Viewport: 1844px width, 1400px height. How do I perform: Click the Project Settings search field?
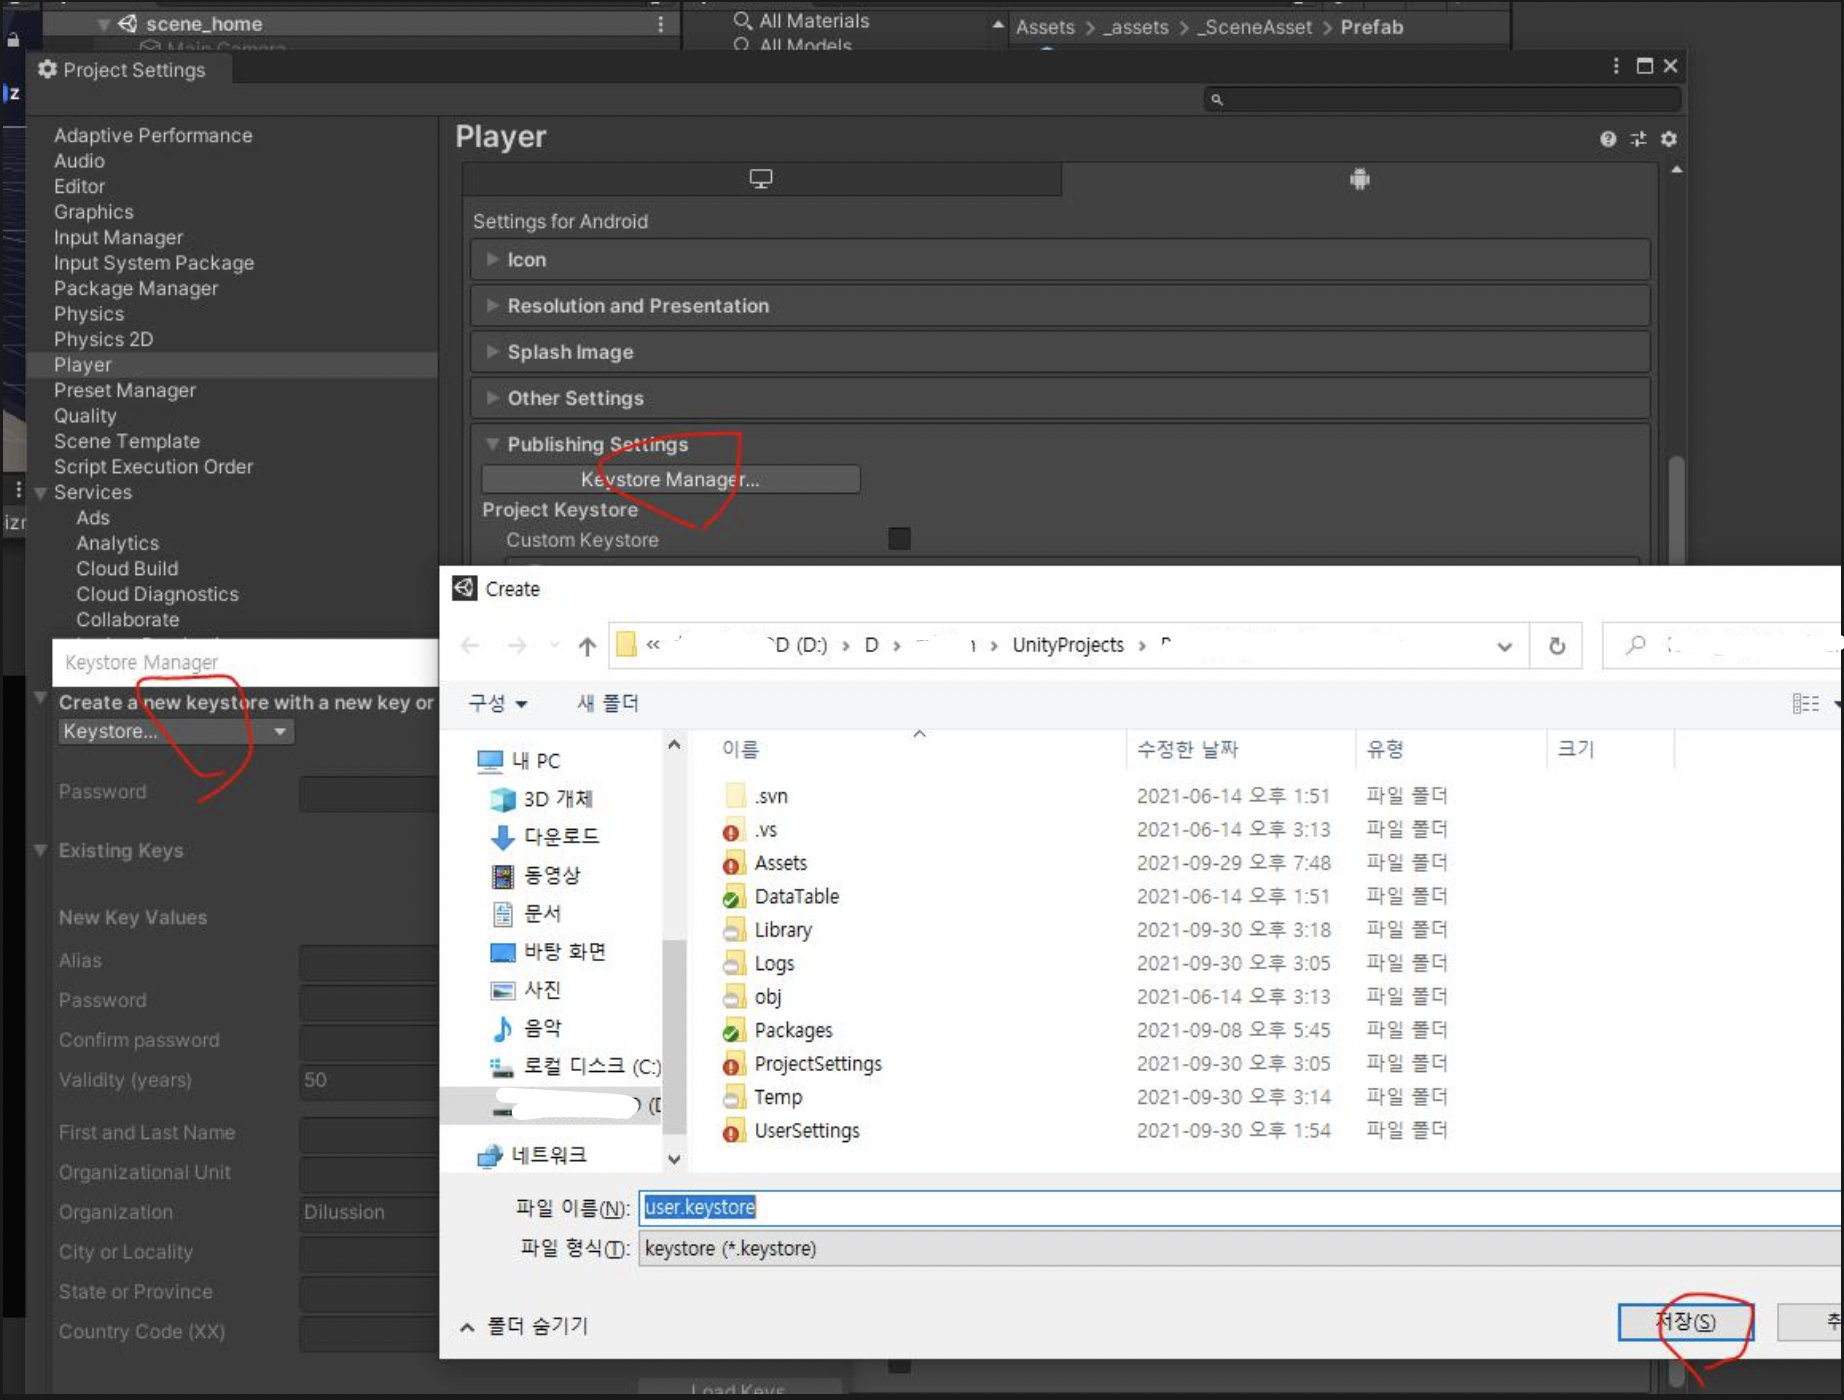click(1441, 99)
